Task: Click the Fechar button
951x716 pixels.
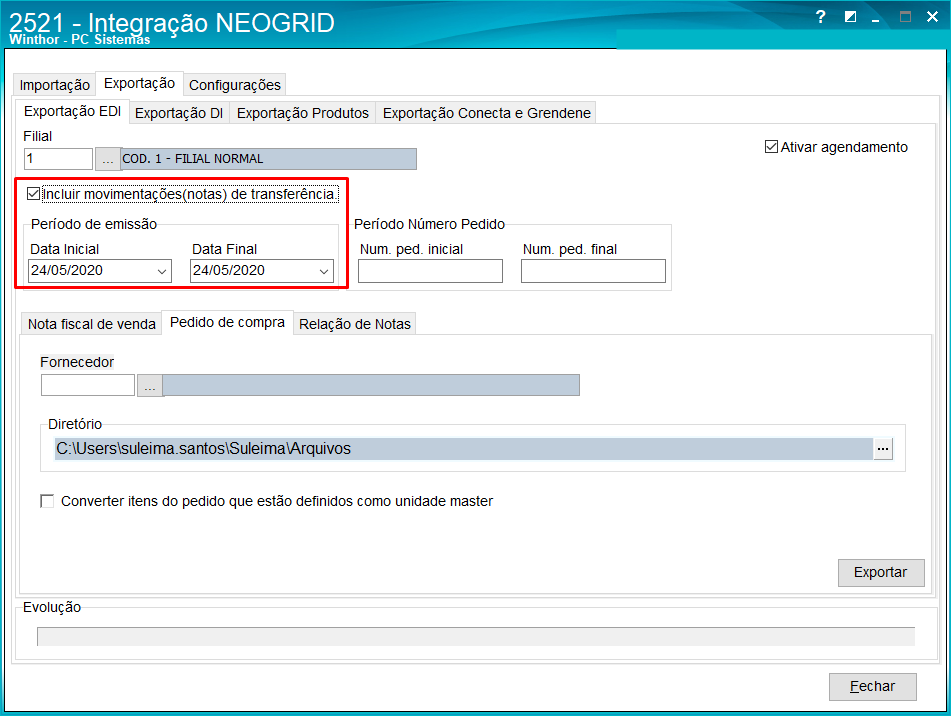Action: point(872,686)
